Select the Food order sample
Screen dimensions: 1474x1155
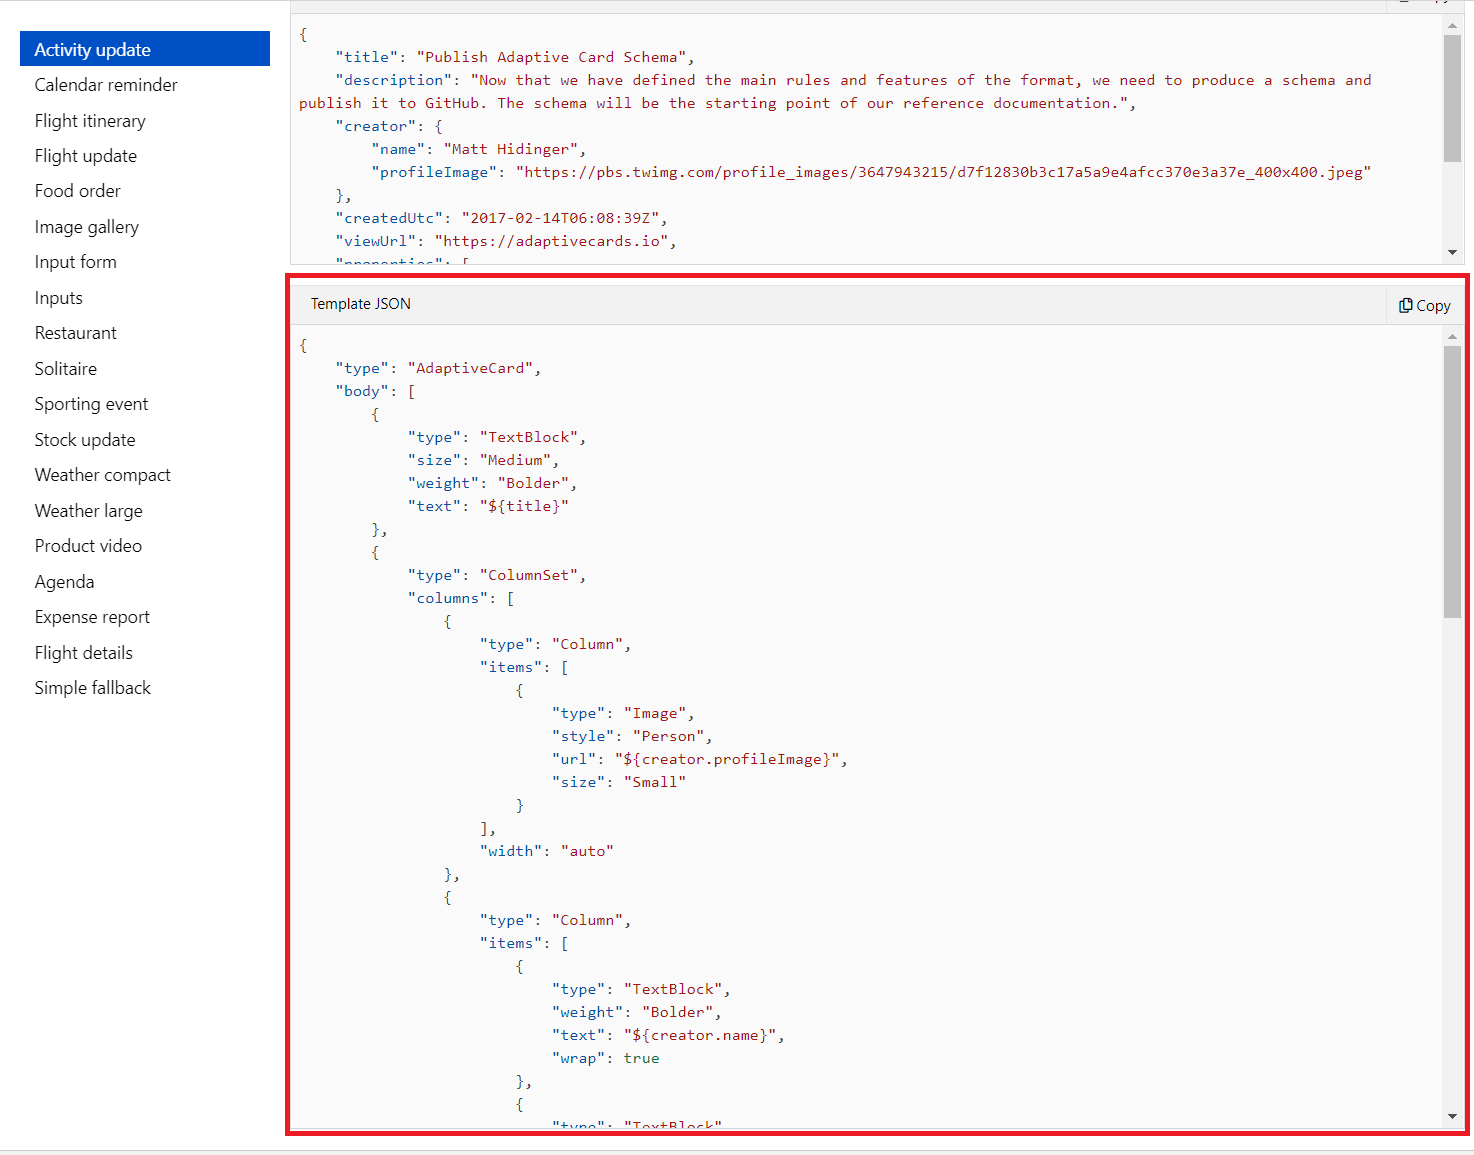tap(78, 190)
